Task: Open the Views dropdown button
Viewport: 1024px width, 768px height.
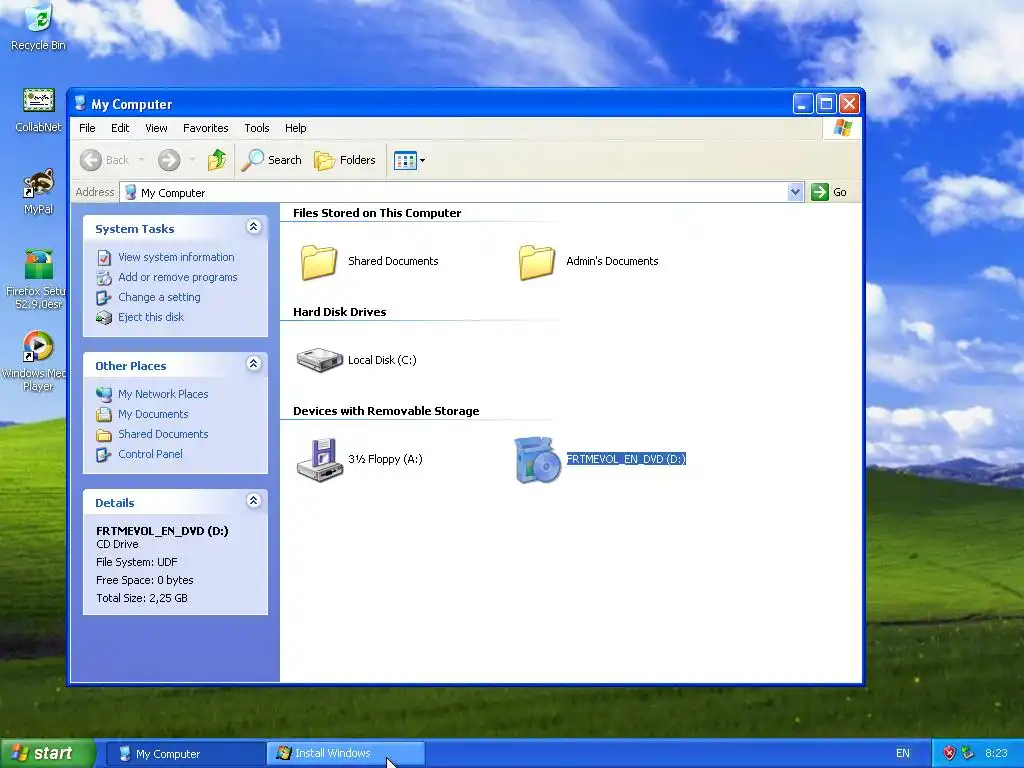Action: coord(409,160)
